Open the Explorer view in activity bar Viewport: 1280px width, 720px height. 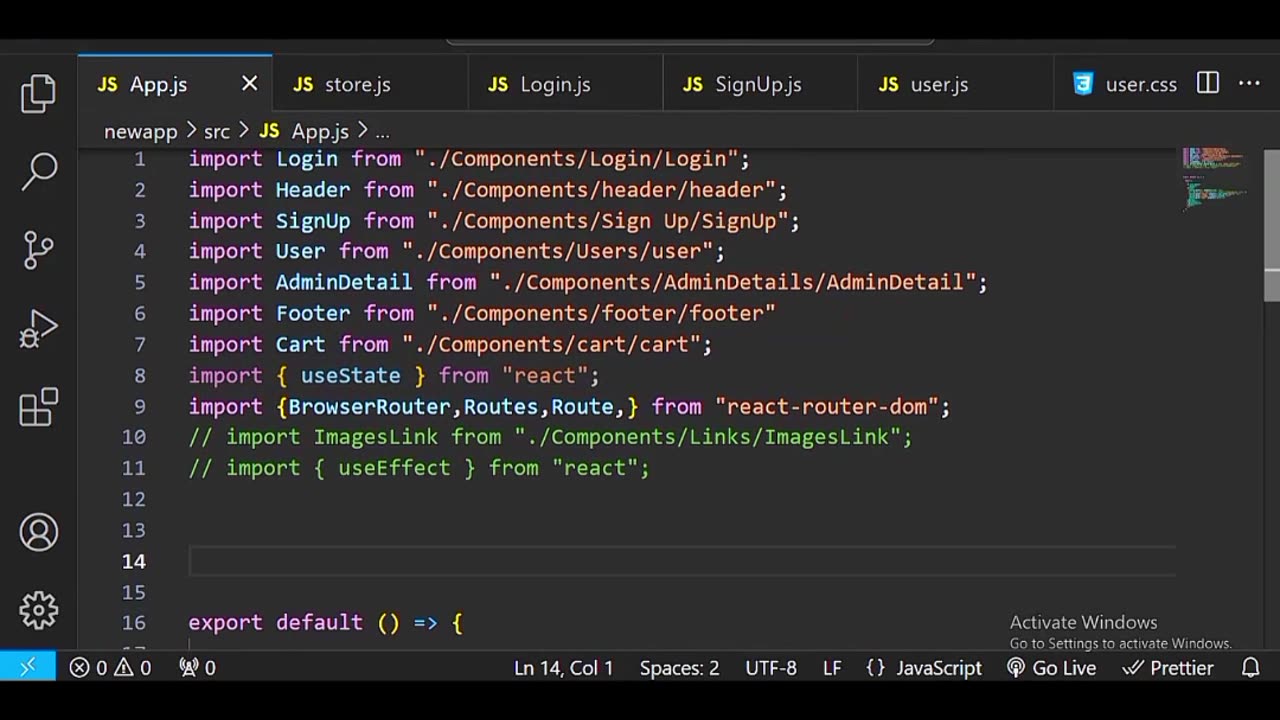[x=38, y=93]
